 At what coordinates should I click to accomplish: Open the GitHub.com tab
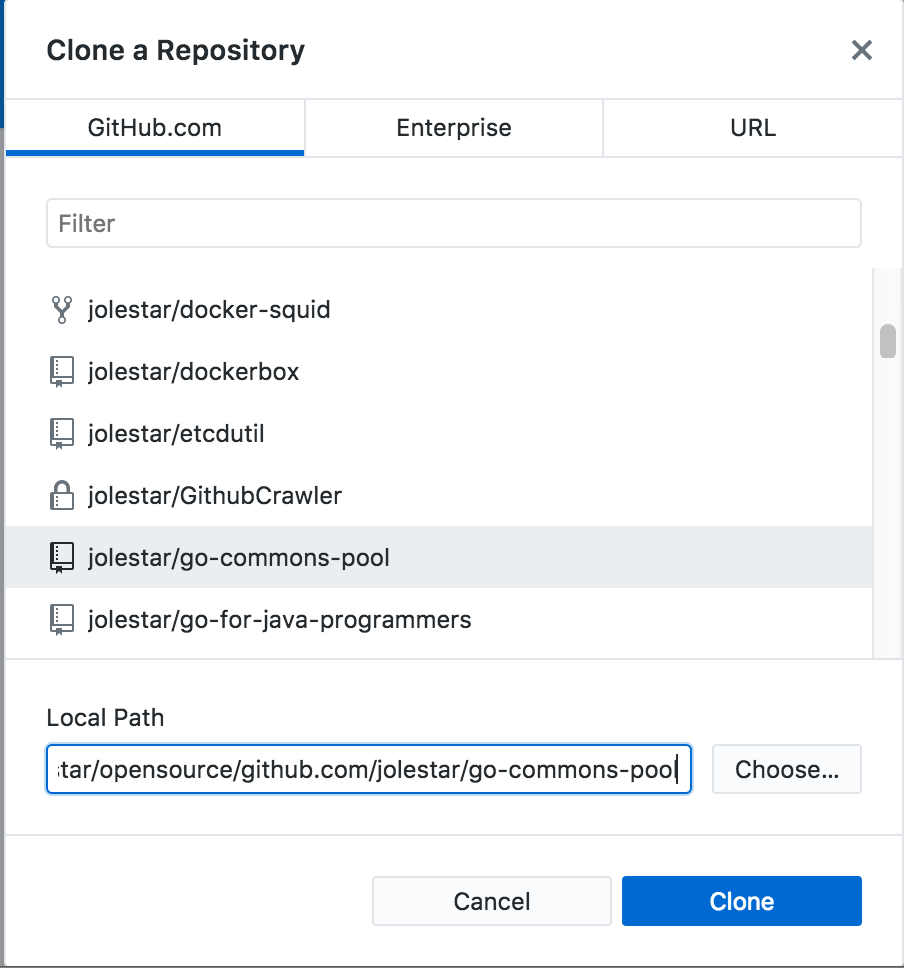(155, 128)
